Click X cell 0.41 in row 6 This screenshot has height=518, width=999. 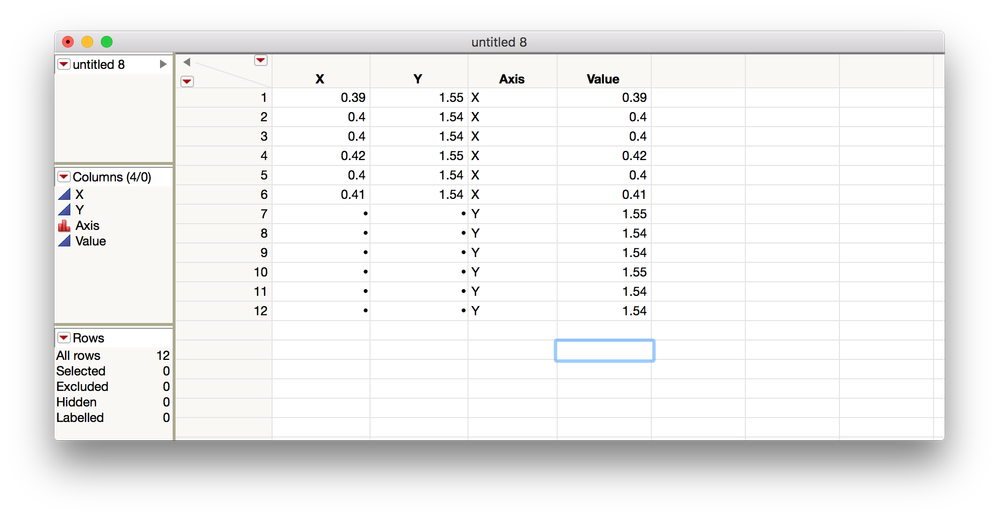(x=321, y=194)
